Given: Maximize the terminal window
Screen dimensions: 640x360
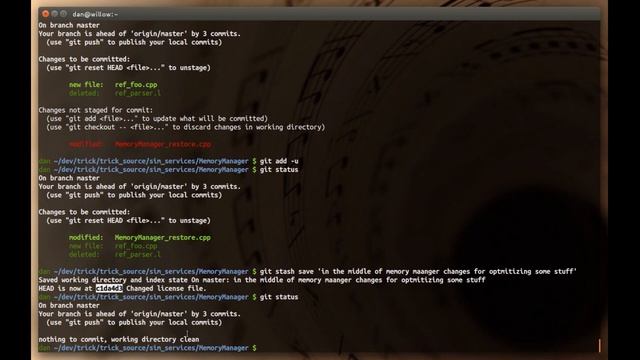Looking at the screenshot, I should pyautogui.click(x=63, y=14).
